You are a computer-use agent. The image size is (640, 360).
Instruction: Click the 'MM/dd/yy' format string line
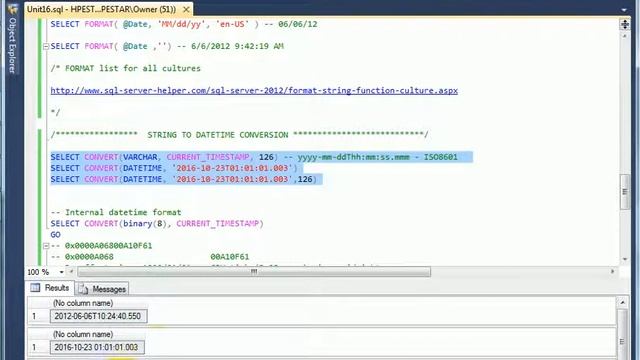tap(184, 24)
